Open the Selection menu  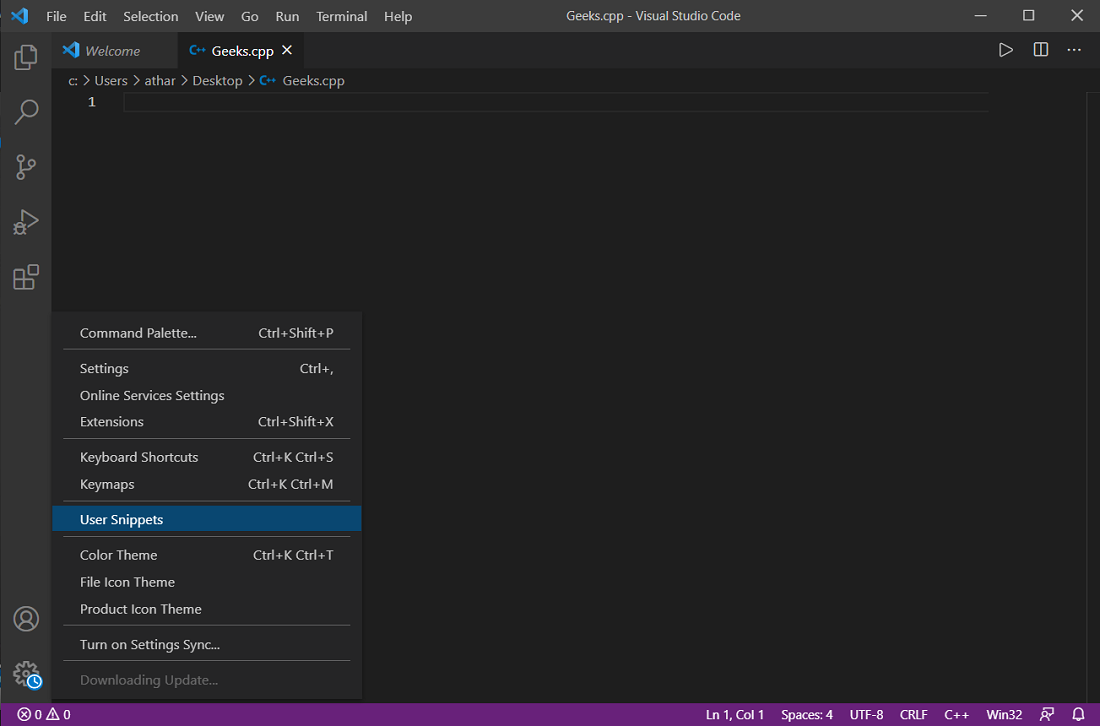[x=151, y=16]
